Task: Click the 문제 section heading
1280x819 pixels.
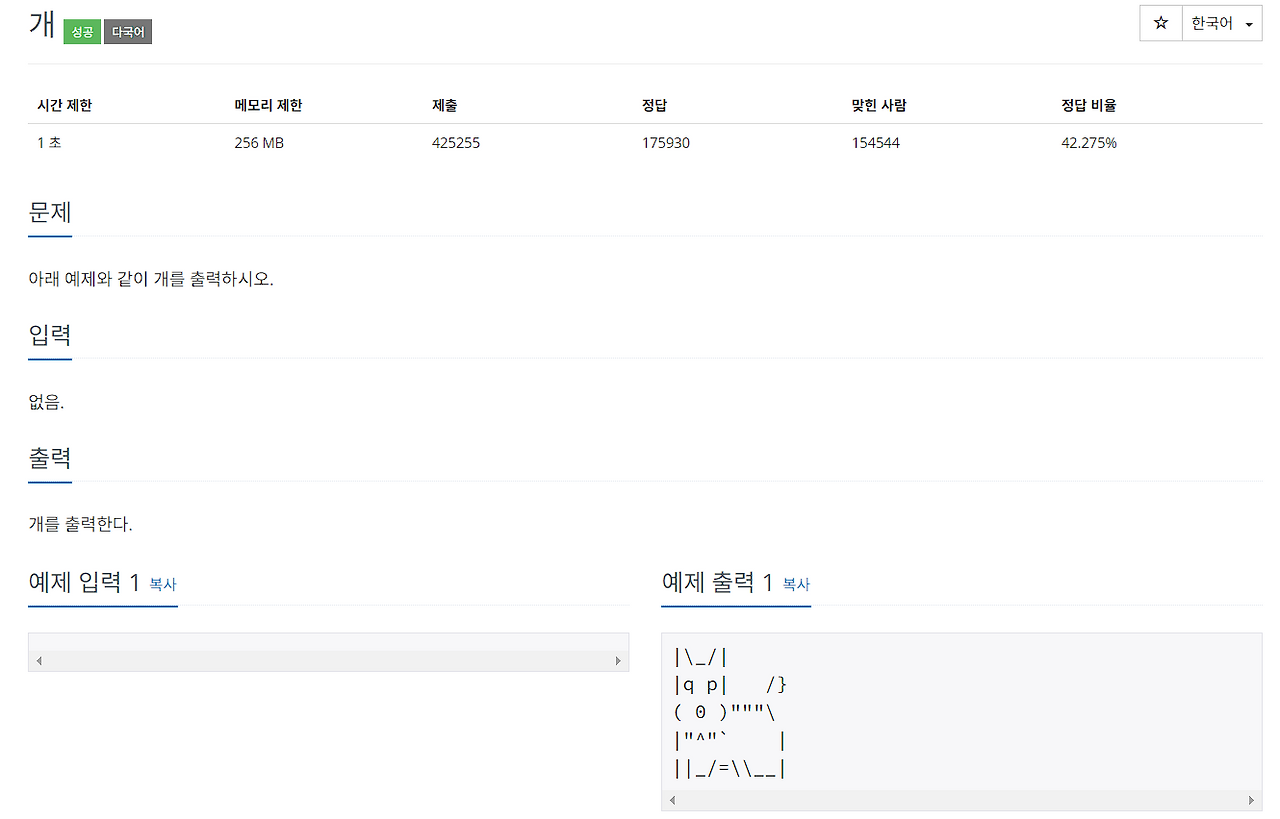Action: coord(50,212)
